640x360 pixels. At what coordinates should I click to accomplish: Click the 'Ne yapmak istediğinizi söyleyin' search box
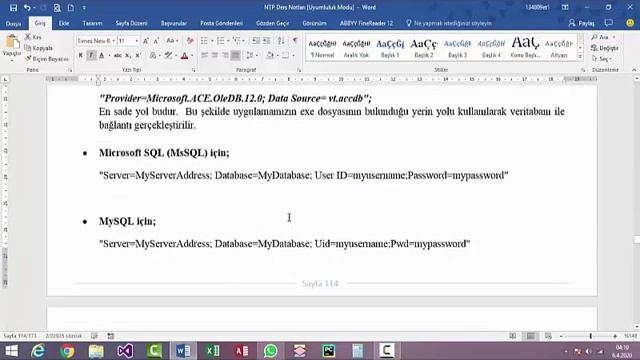click(449, 24)
